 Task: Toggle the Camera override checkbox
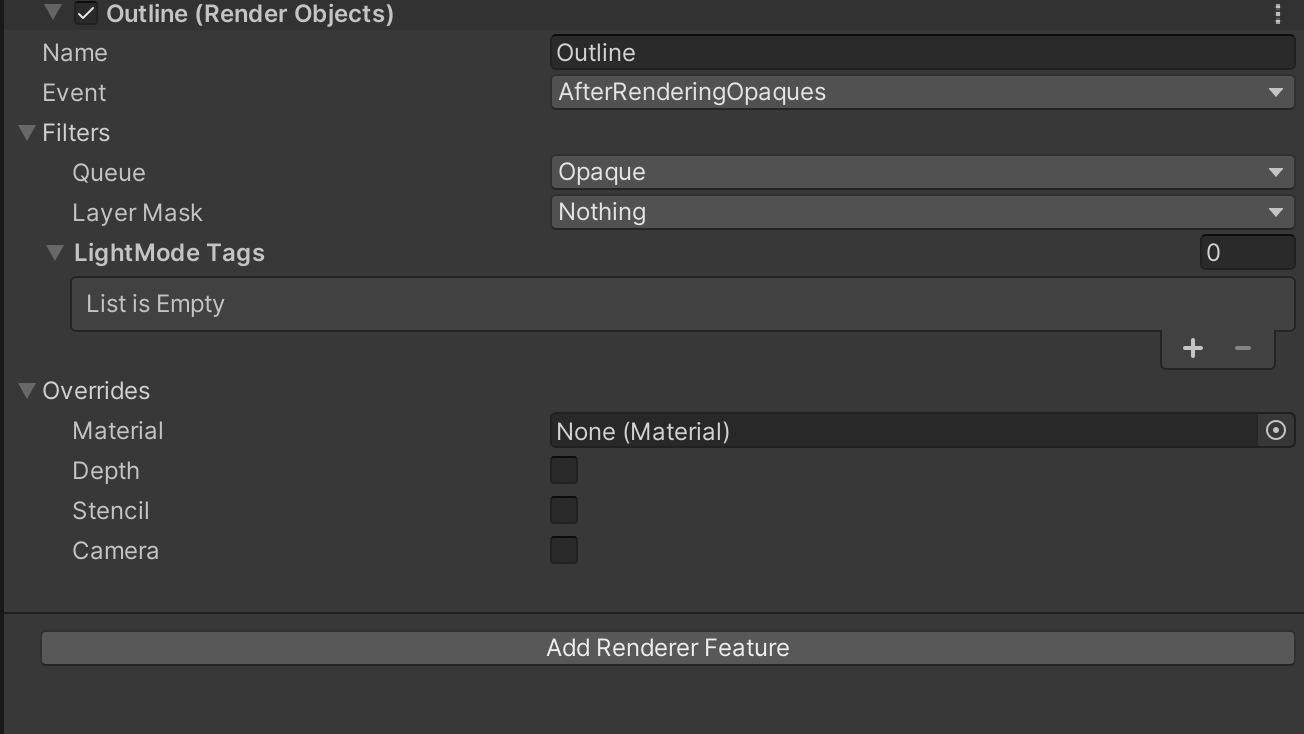[x=564, y=550]
